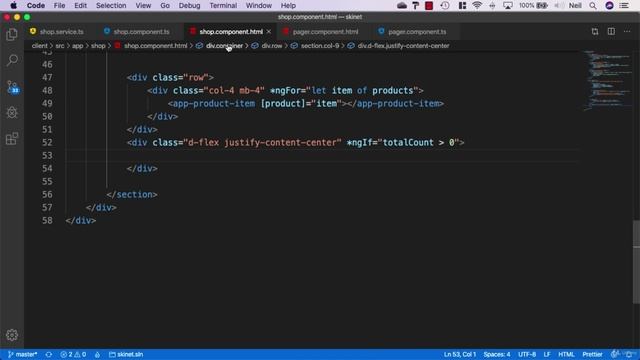
Task: Open the editor More Actions menu
Action: coord(627,31)
